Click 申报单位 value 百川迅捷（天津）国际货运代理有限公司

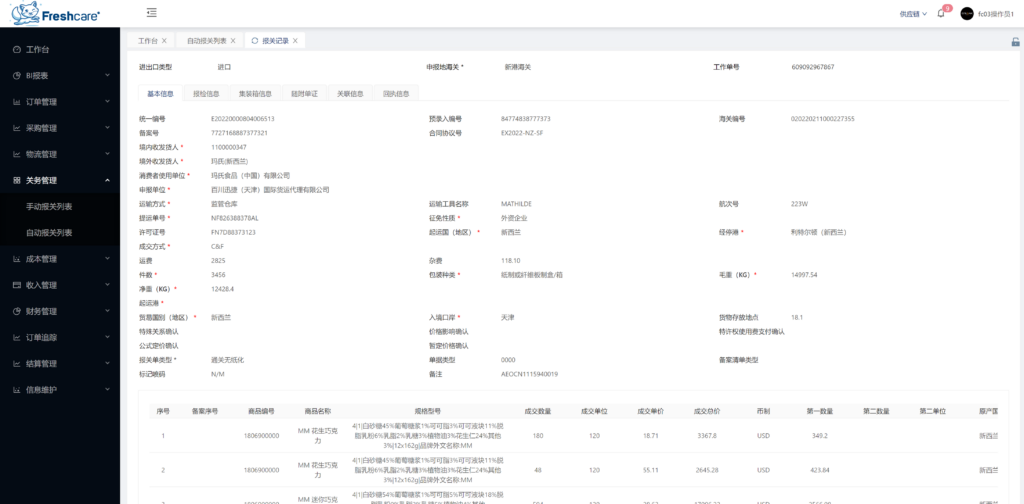270,190
